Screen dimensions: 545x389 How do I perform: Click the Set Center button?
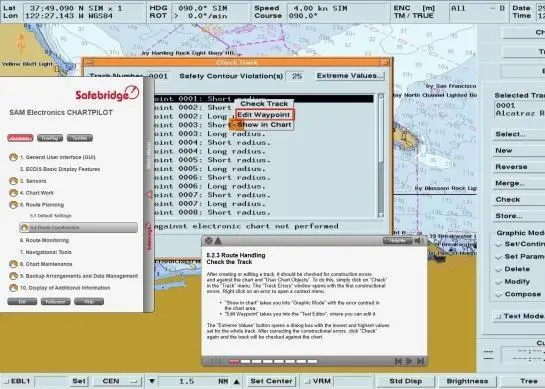(271, 381)
